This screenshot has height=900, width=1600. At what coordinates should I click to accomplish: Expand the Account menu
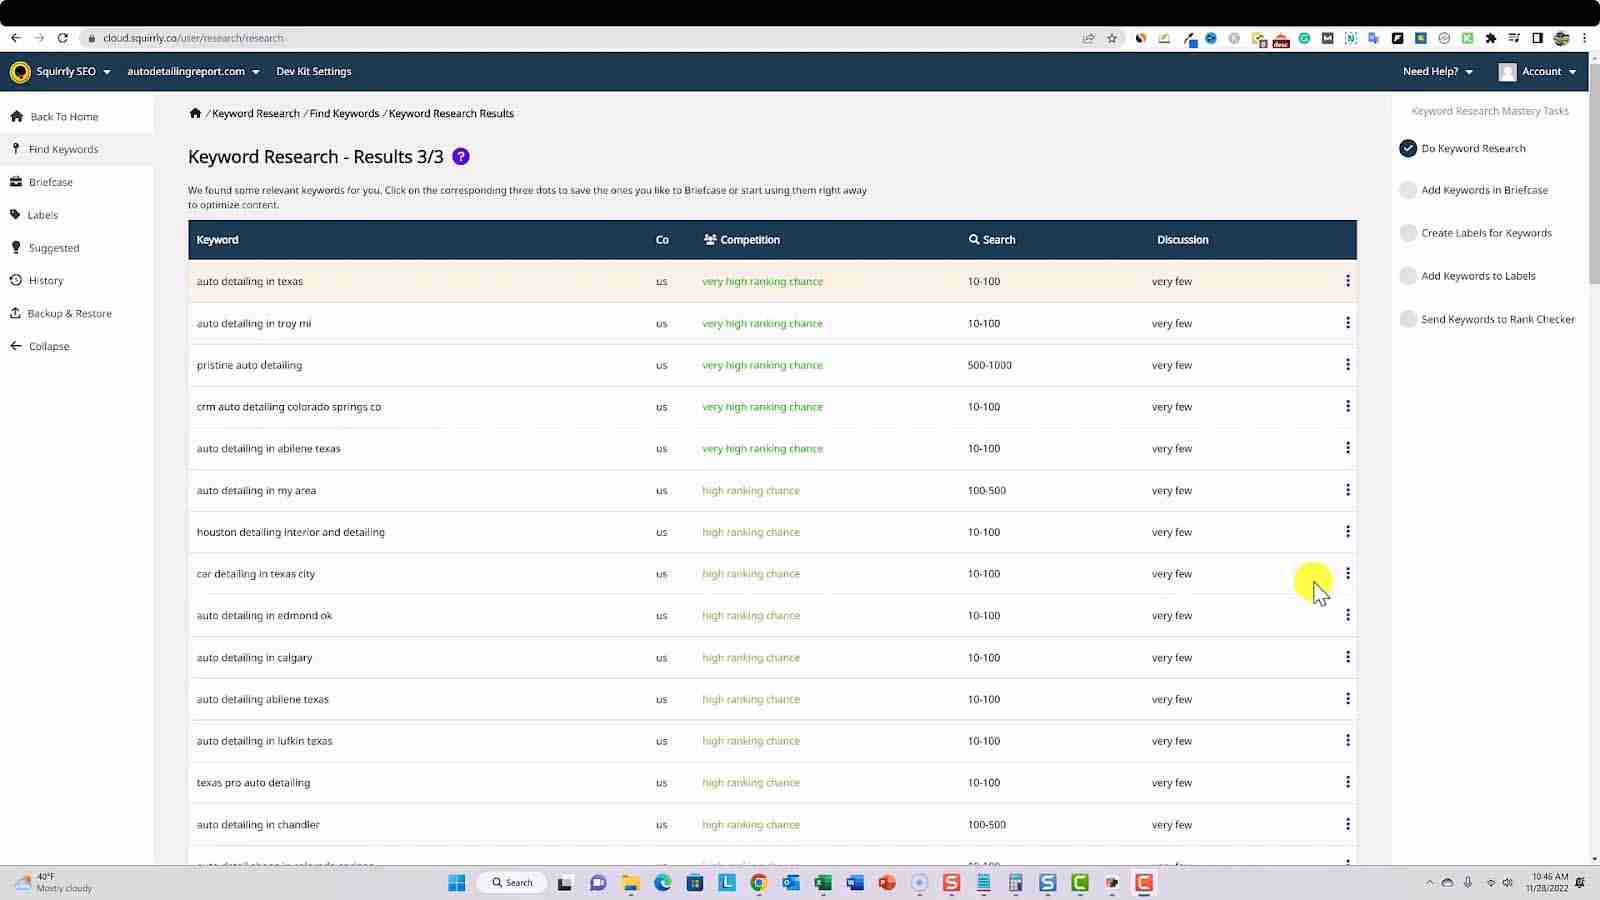point(1540,71)
